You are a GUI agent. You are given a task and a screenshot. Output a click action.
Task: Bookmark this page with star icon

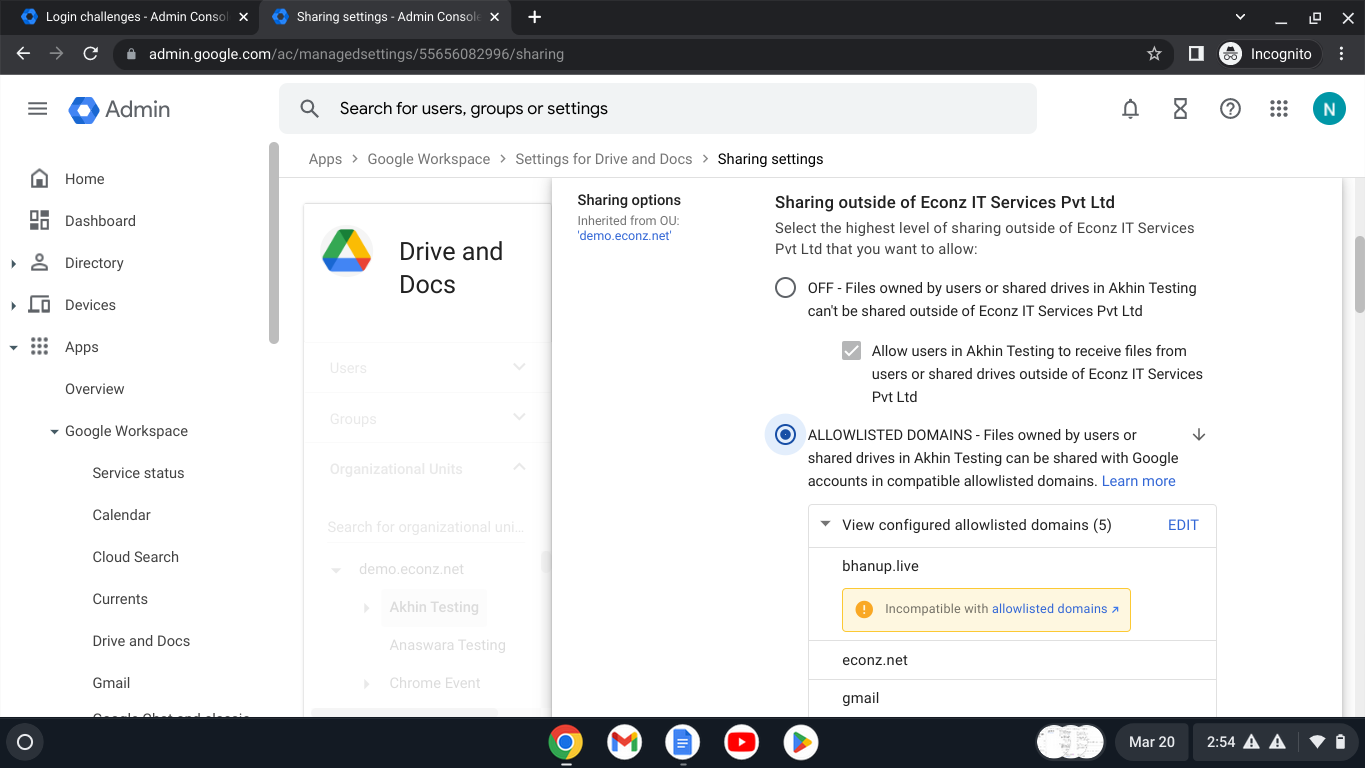tap(1154, 54)
